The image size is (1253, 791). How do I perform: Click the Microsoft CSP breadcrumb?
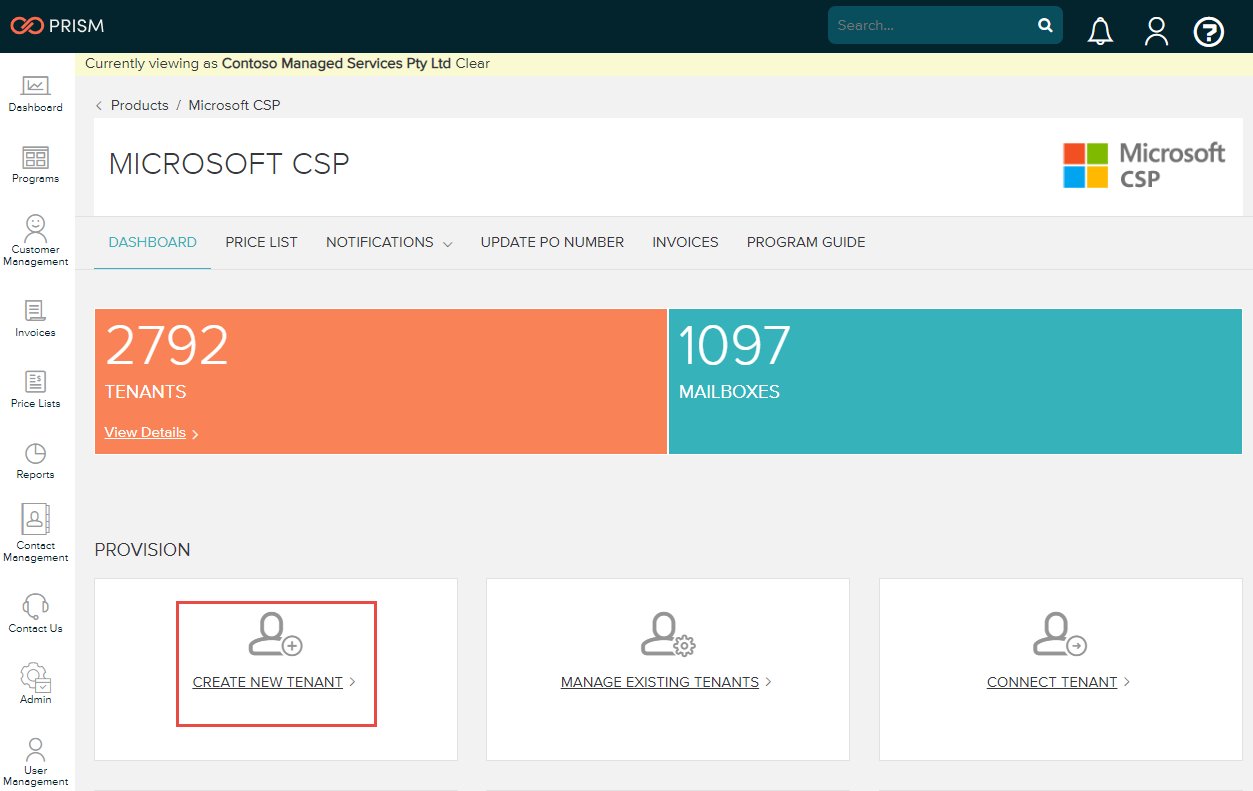[x=234, y=105]
